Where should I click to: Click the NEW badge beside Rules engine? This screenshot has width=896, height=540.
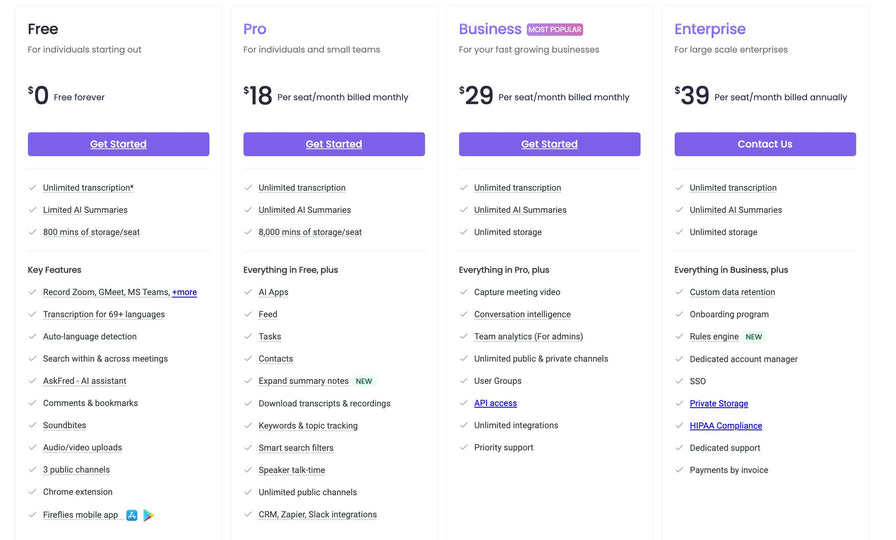coord(753,337)
